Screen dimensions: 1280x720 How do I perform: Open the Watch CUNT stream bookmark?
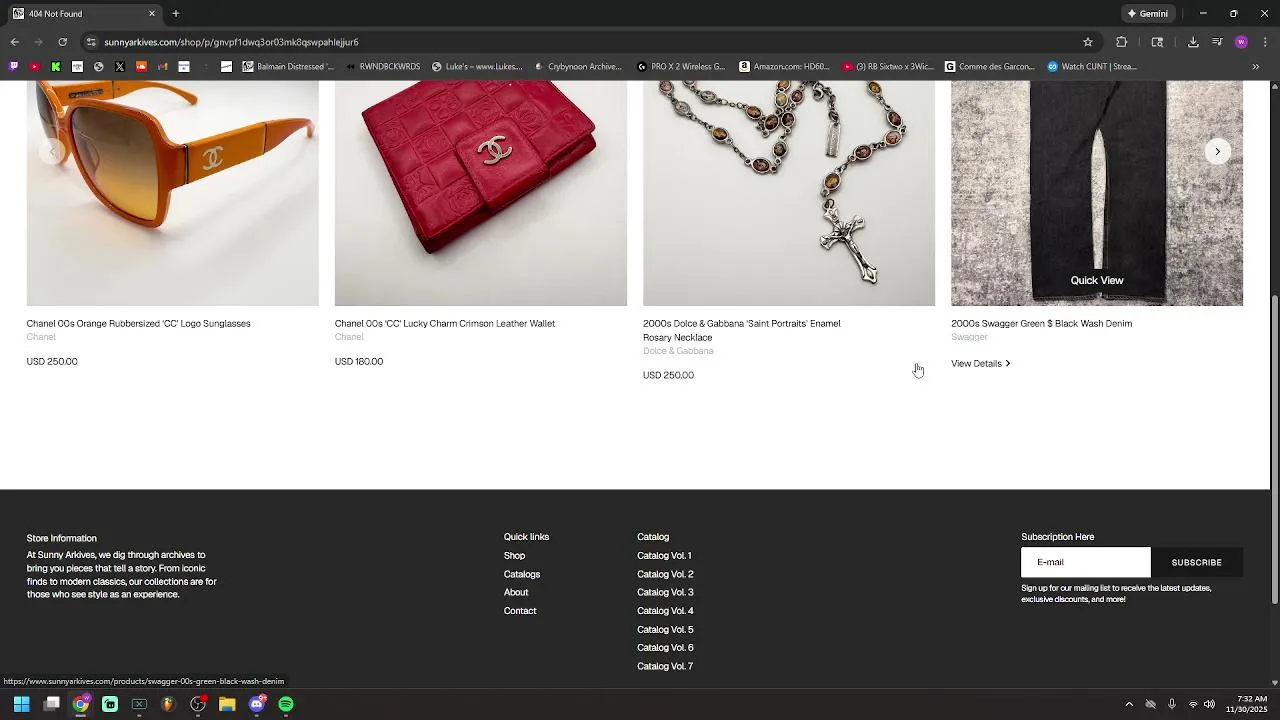1092,67
